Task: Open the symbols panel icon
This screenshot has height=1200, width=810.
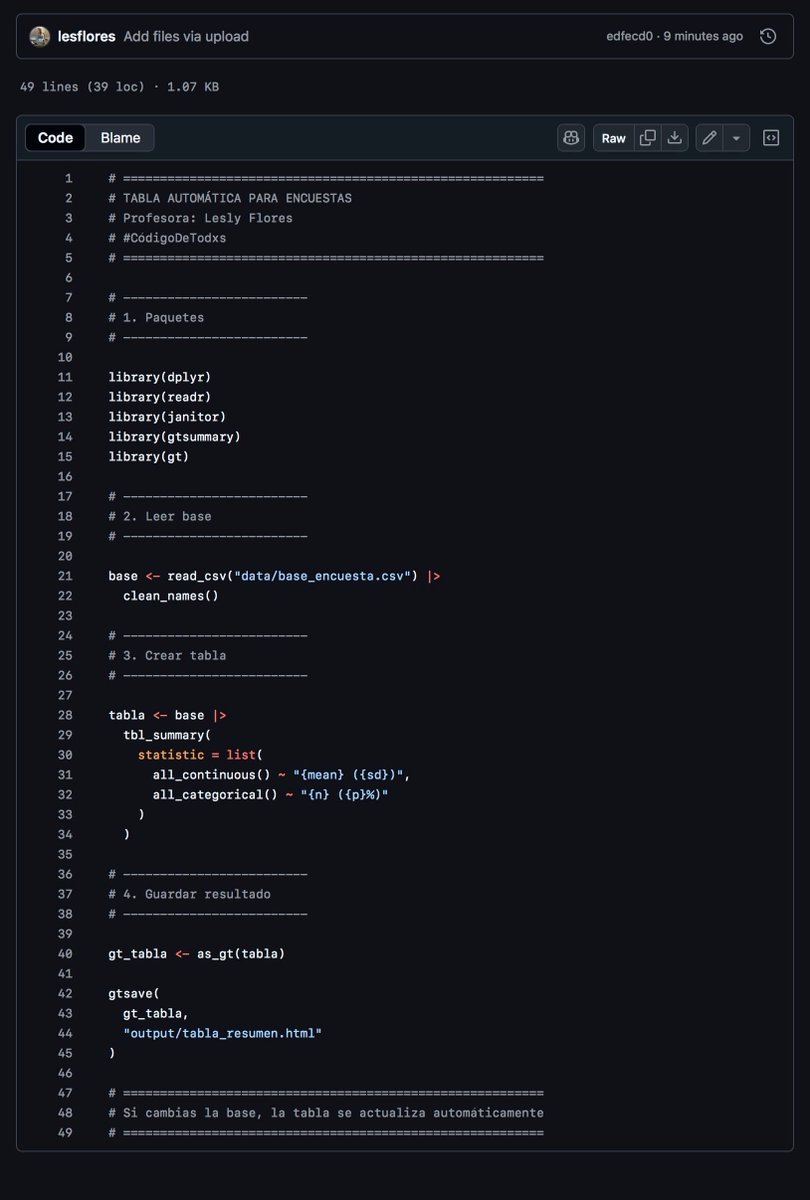Action: pyautogui.click(x=771, y=138)
